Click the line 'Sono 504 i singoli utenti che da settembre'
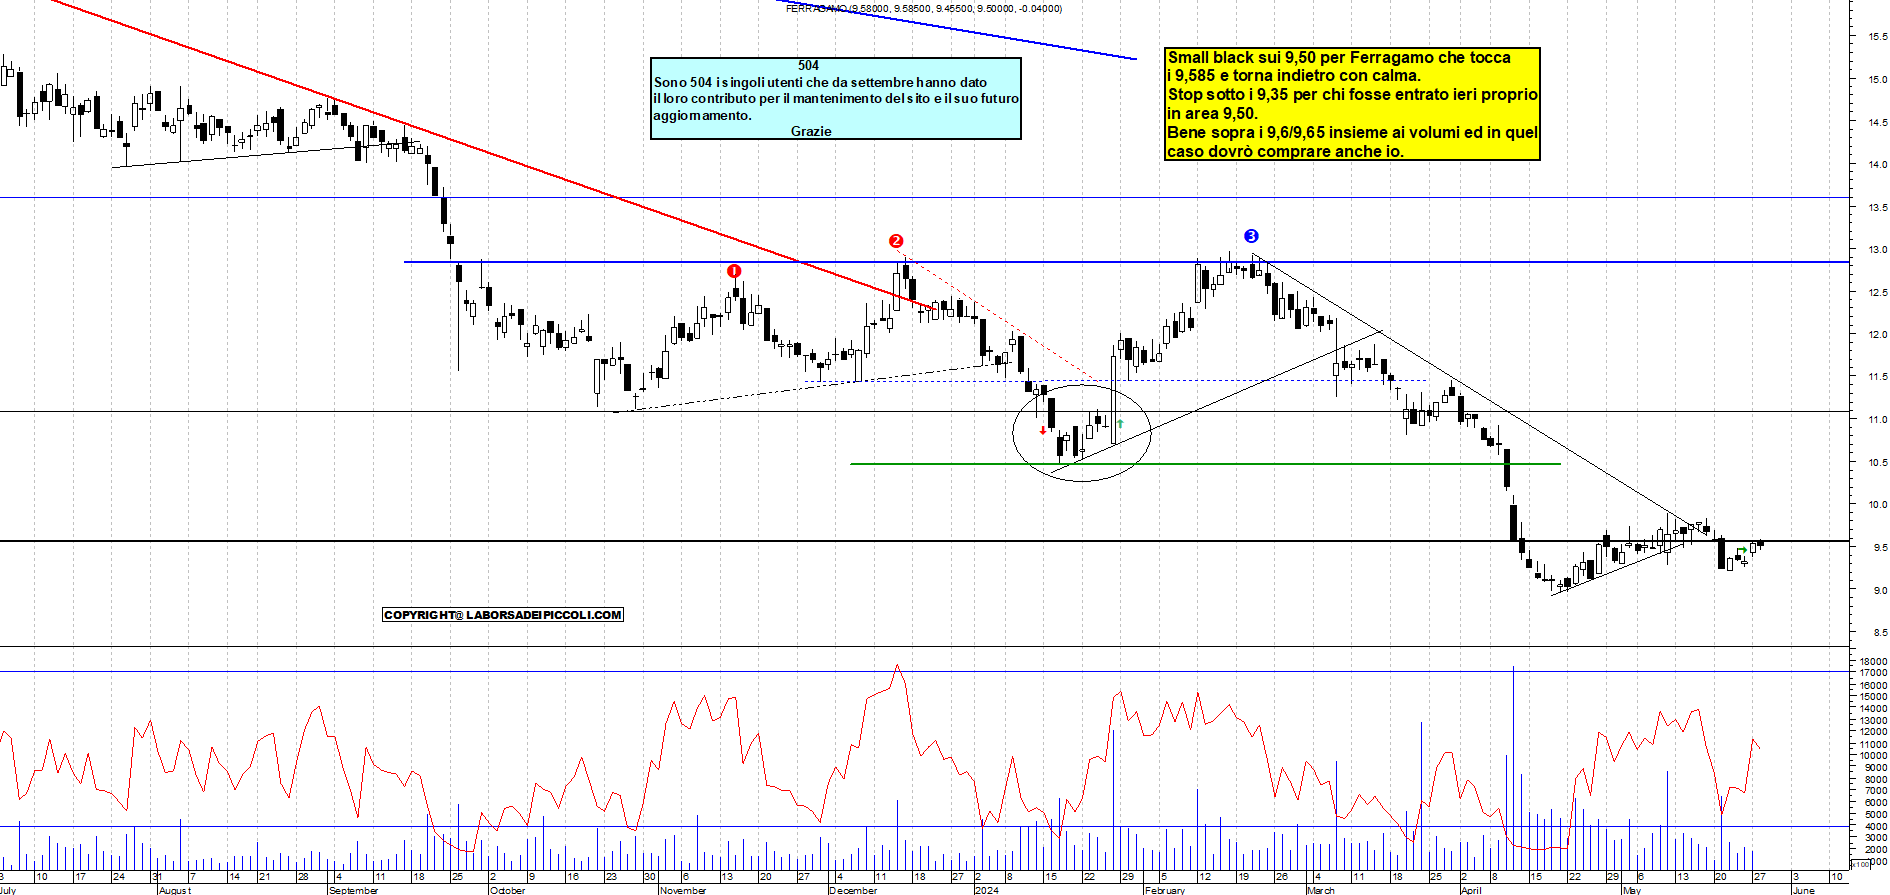1890x895 pixels. click(x=820, y=82)
